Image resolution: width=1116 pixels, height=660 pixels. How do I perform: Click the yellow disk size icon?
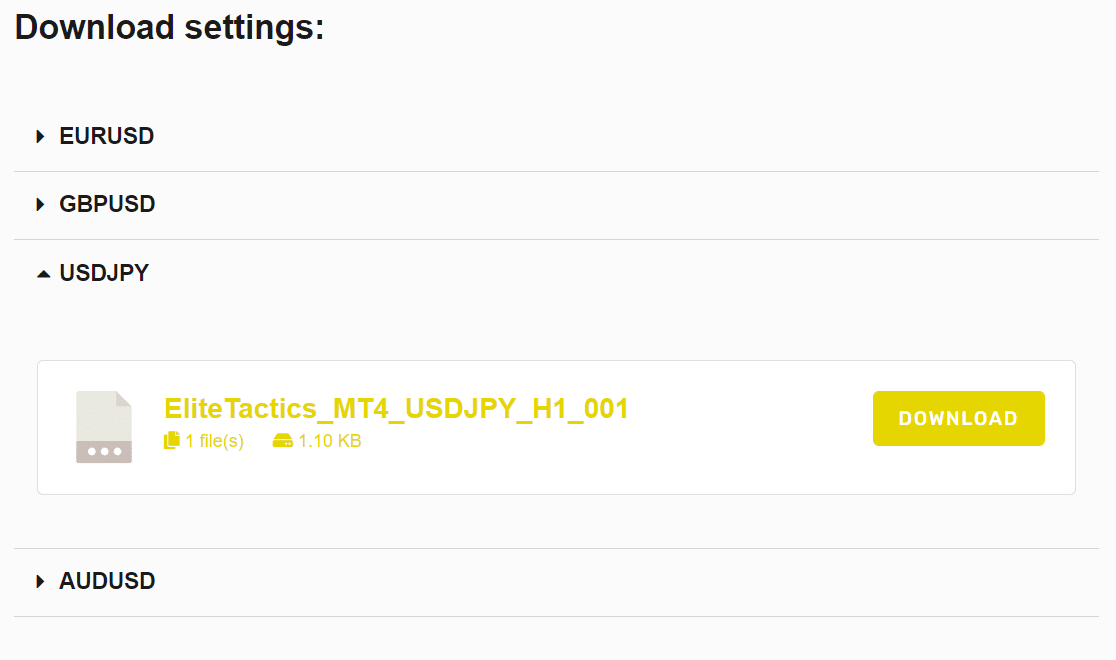[282, 441]
